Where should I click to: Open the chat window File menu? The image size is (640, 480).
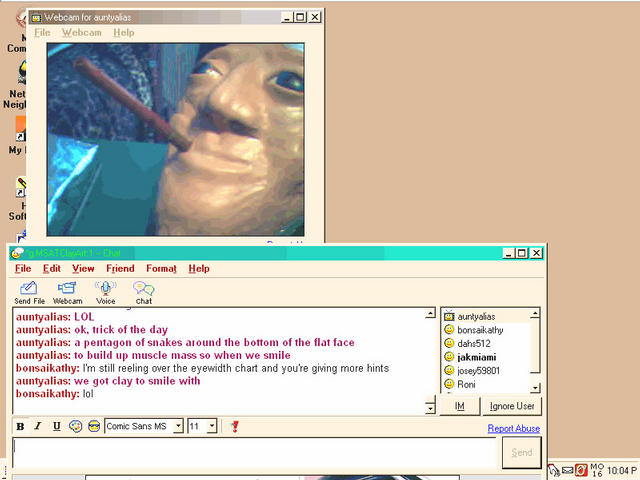pyautogui.click(x=23, y=269)
